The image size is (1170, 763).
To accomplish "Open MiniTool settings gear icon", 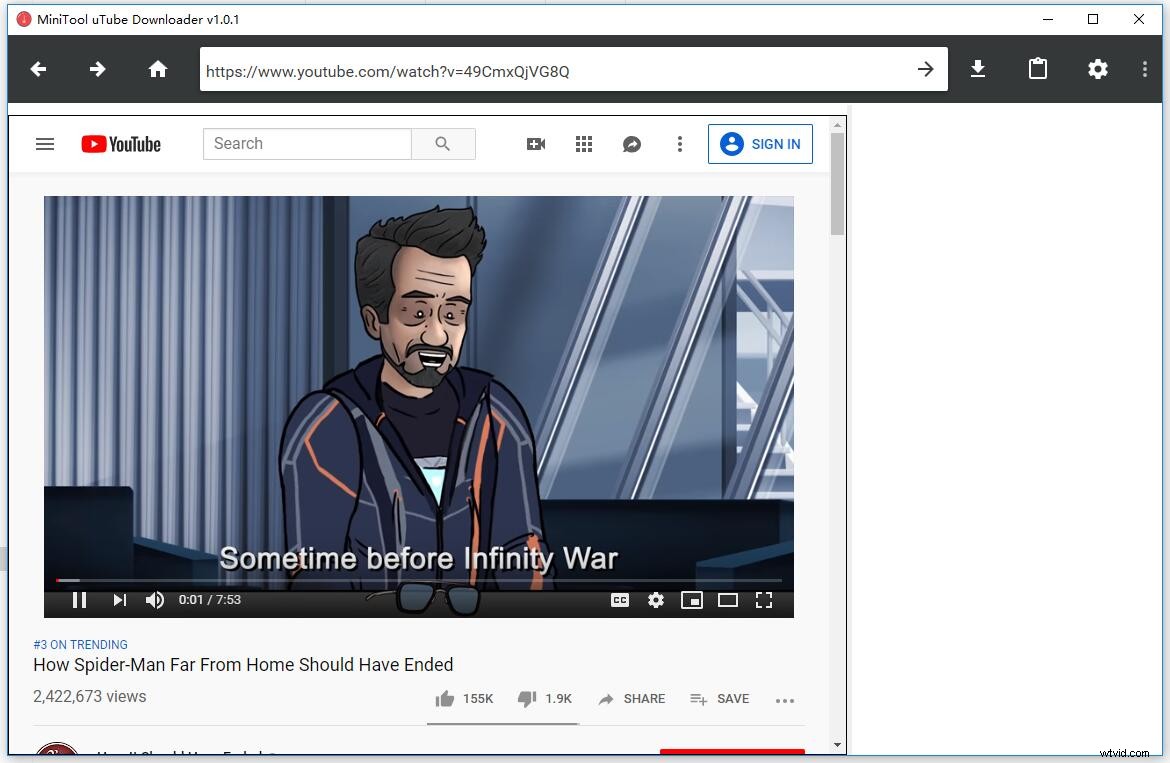I will pos(1098,69).
